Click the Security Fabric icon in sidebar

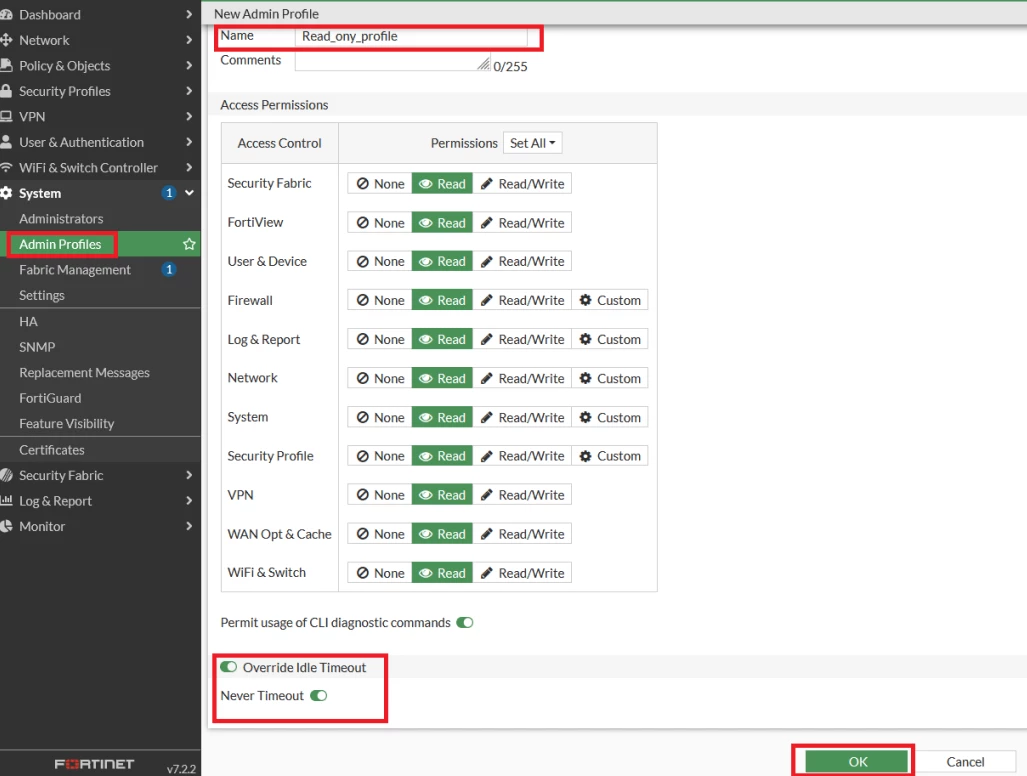[x=6, y=475]
